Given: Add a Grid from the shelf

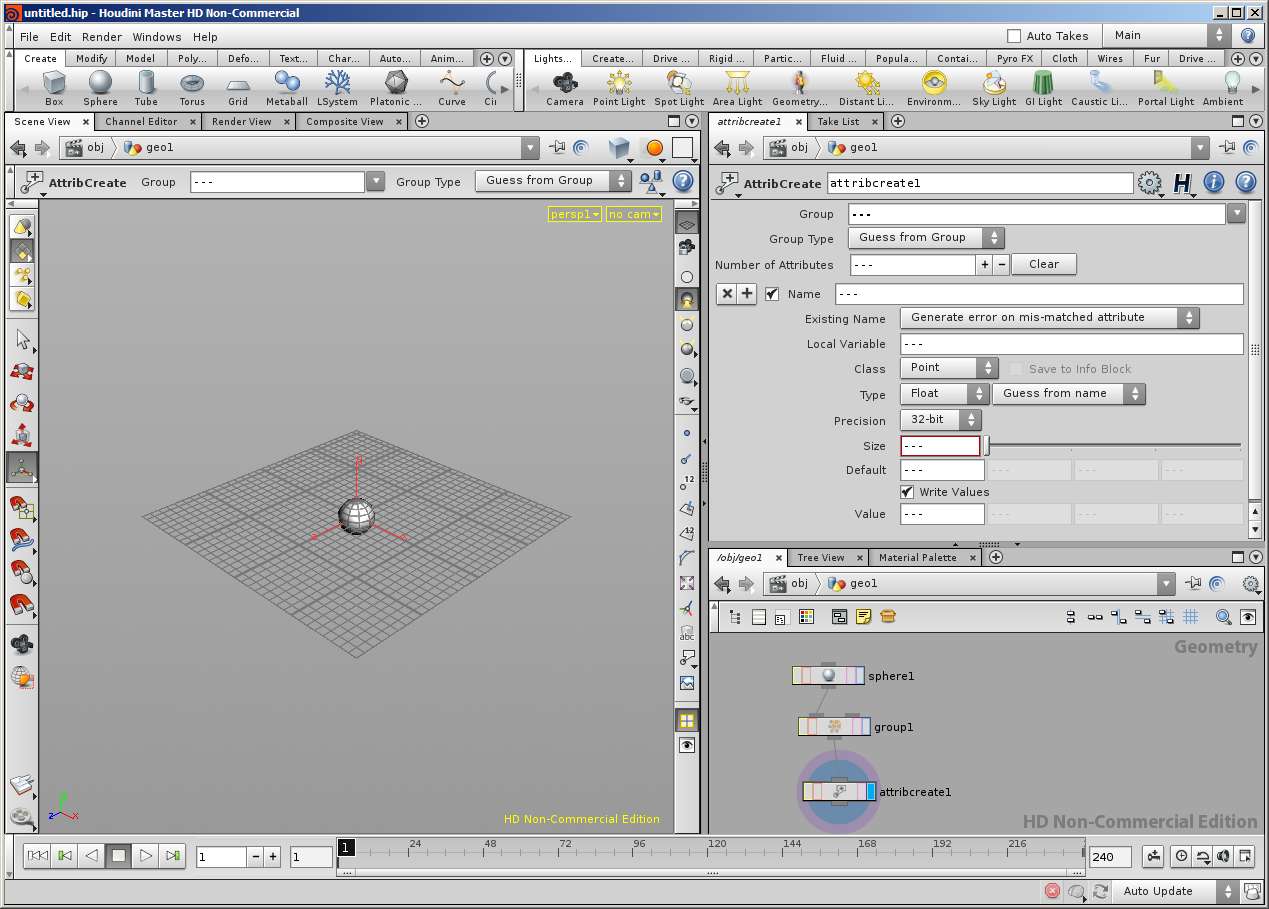Looking at the screenshot, I should tap(238, 88).
